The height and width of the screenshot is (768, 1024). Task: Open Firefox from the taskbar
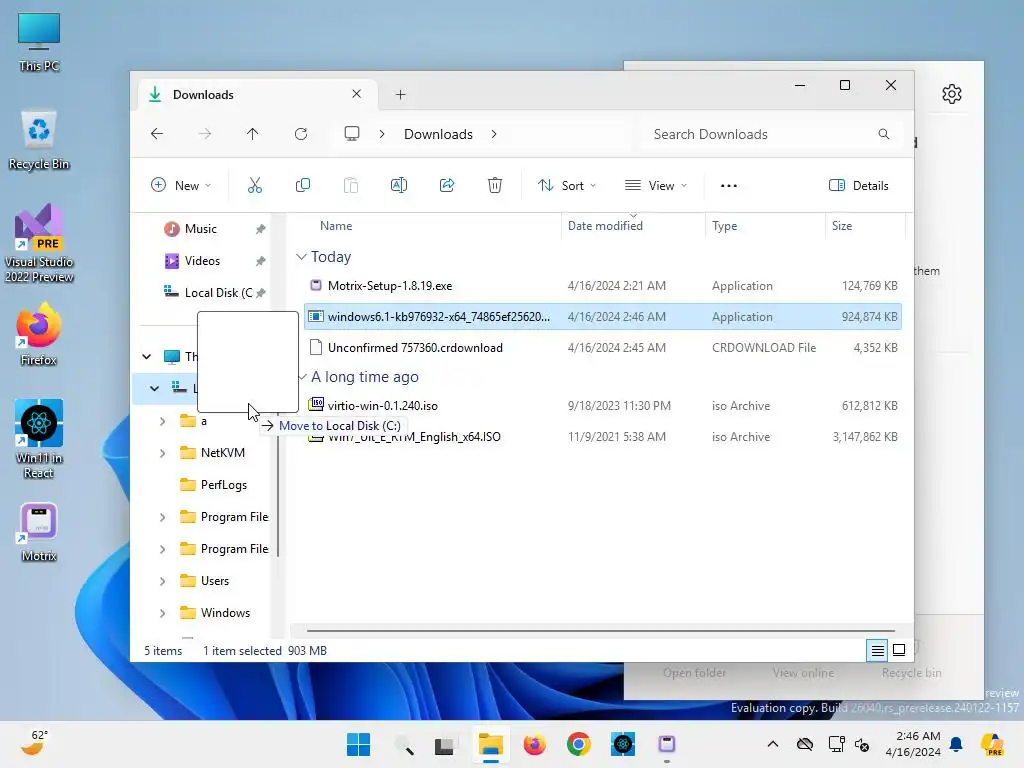point(534,744)
